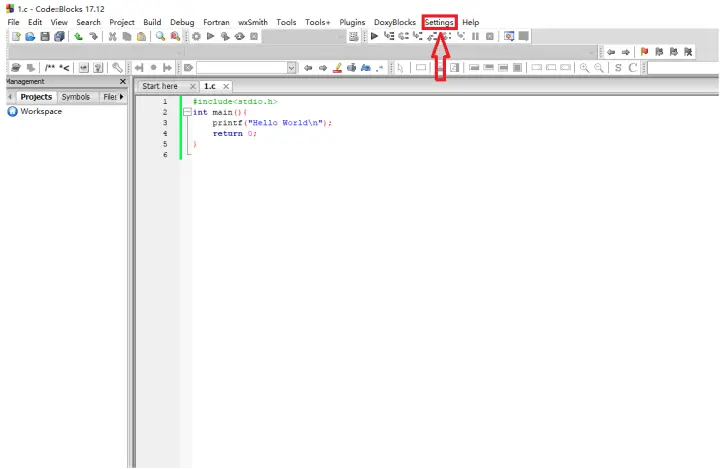Open the Fortran menu
Viewport: 720px width, 469px height.
[x=216, y=22]
